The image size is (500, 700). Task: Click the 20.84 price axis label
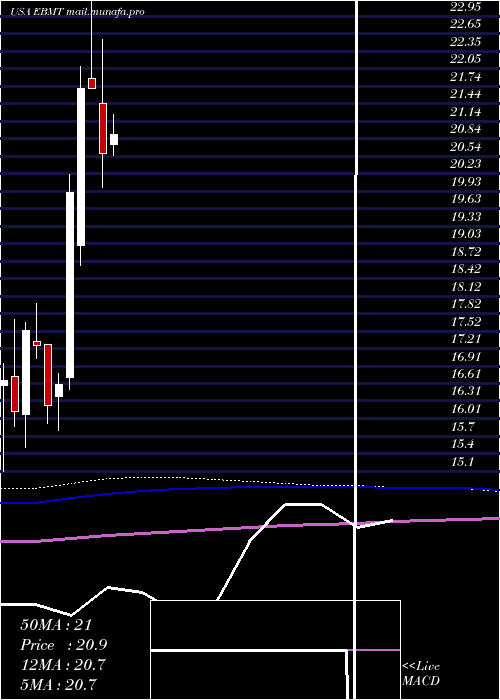click(x=466, y=129)
